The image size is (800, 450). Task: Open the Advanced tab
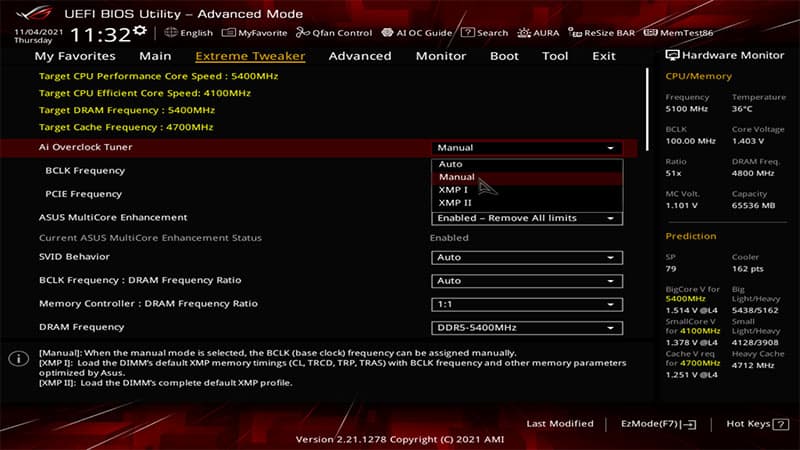pos(360,56)
